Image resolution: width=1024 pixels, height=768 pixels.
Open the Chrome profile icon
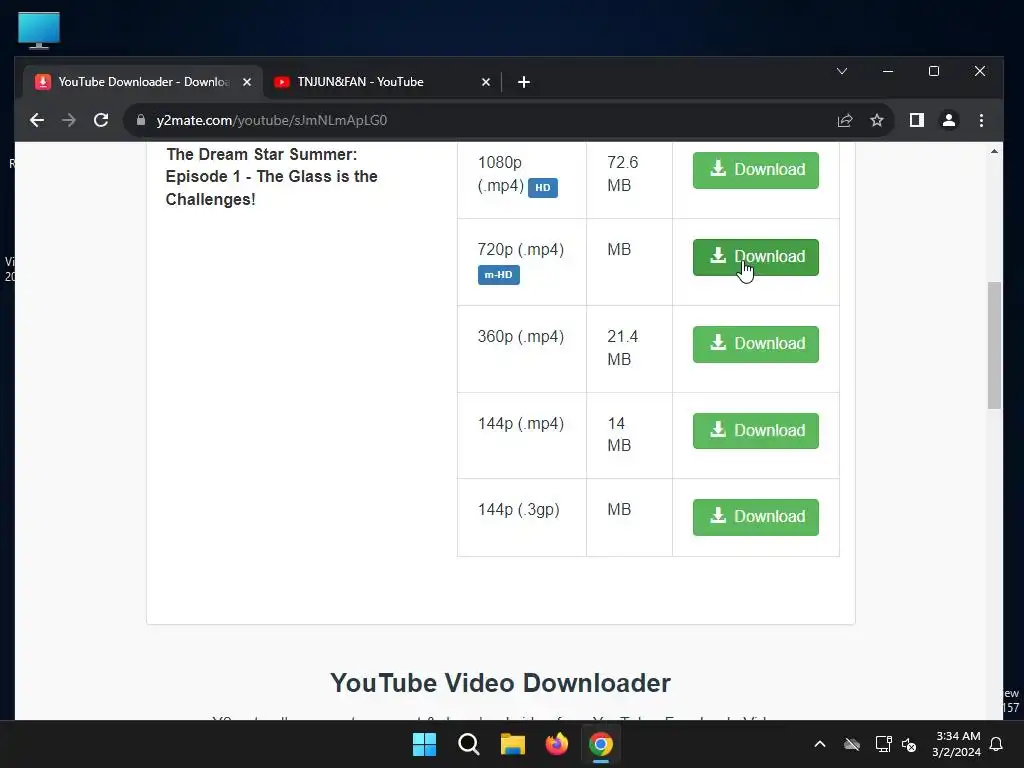click(949, 120)
